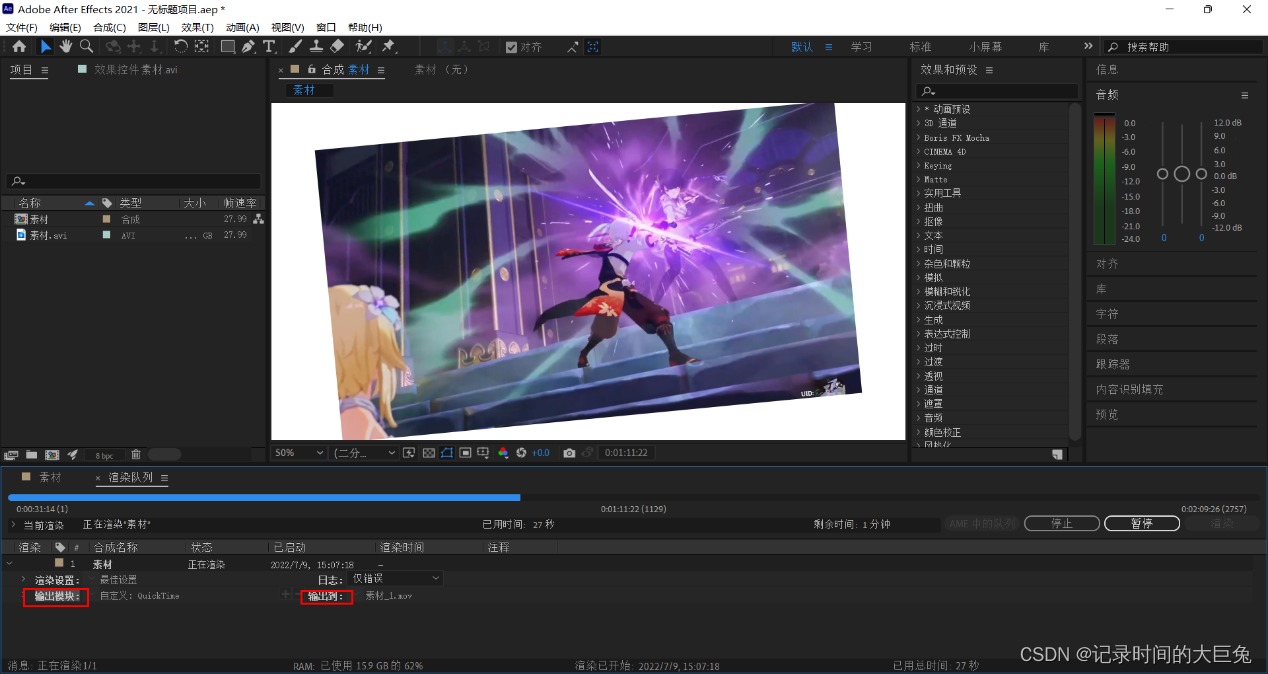This screenshot has height=674, width=1268.
Task: Open the resolution (二分...) dropdown
Action: (365, 453)
